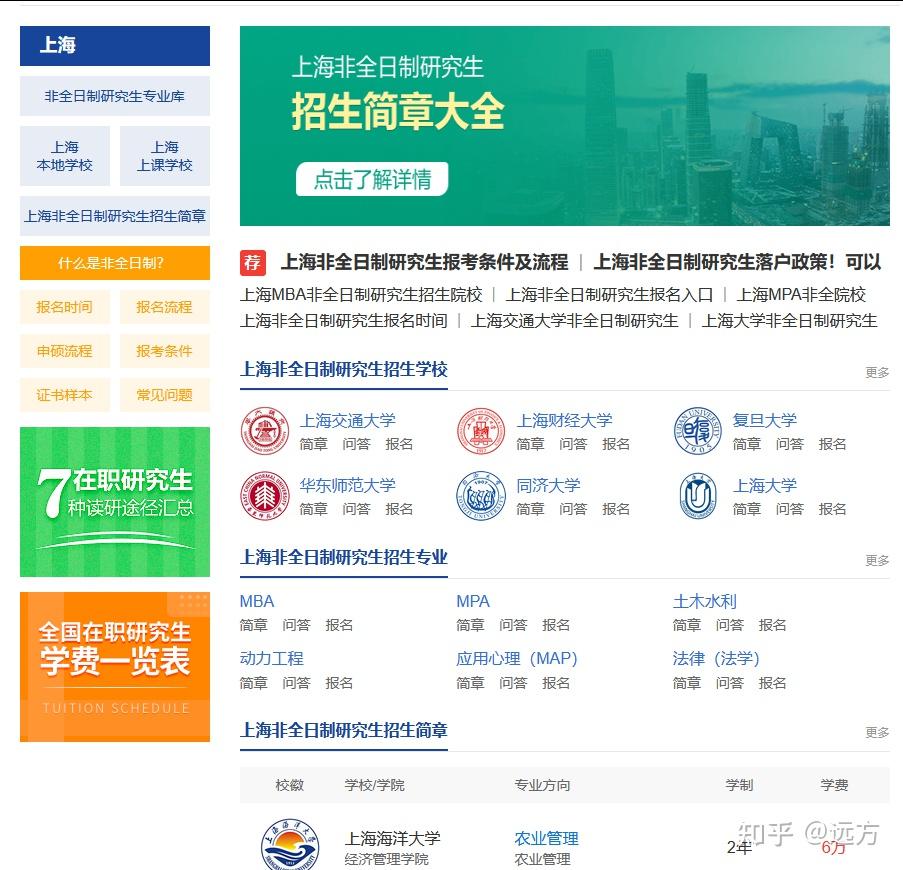Click the Shanghai University logo
Screen dimensions: 903x870
(x=697, y=496)
